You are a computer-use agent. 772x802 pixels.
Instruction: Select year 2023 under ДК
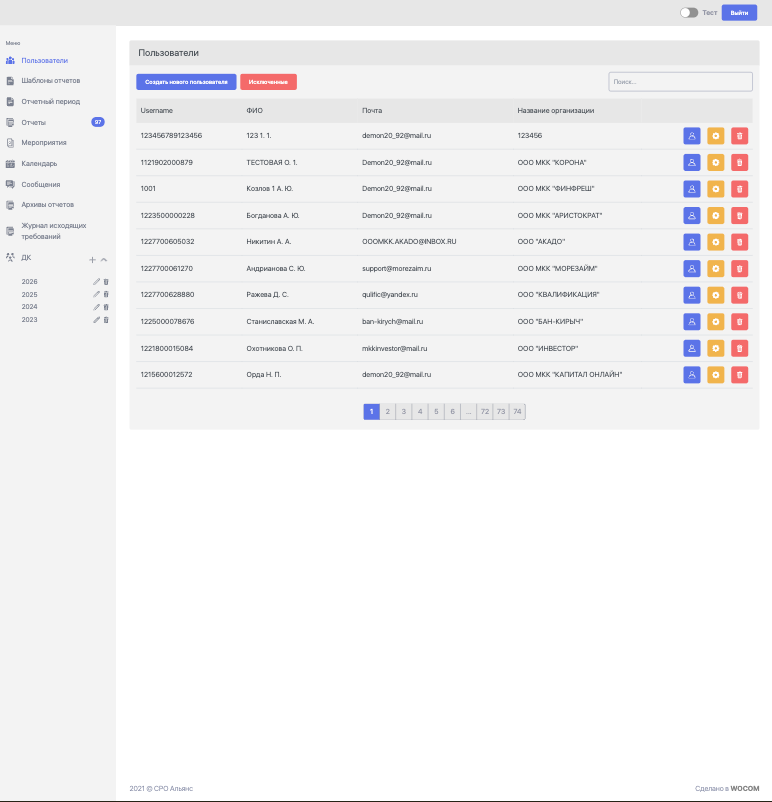29,320
